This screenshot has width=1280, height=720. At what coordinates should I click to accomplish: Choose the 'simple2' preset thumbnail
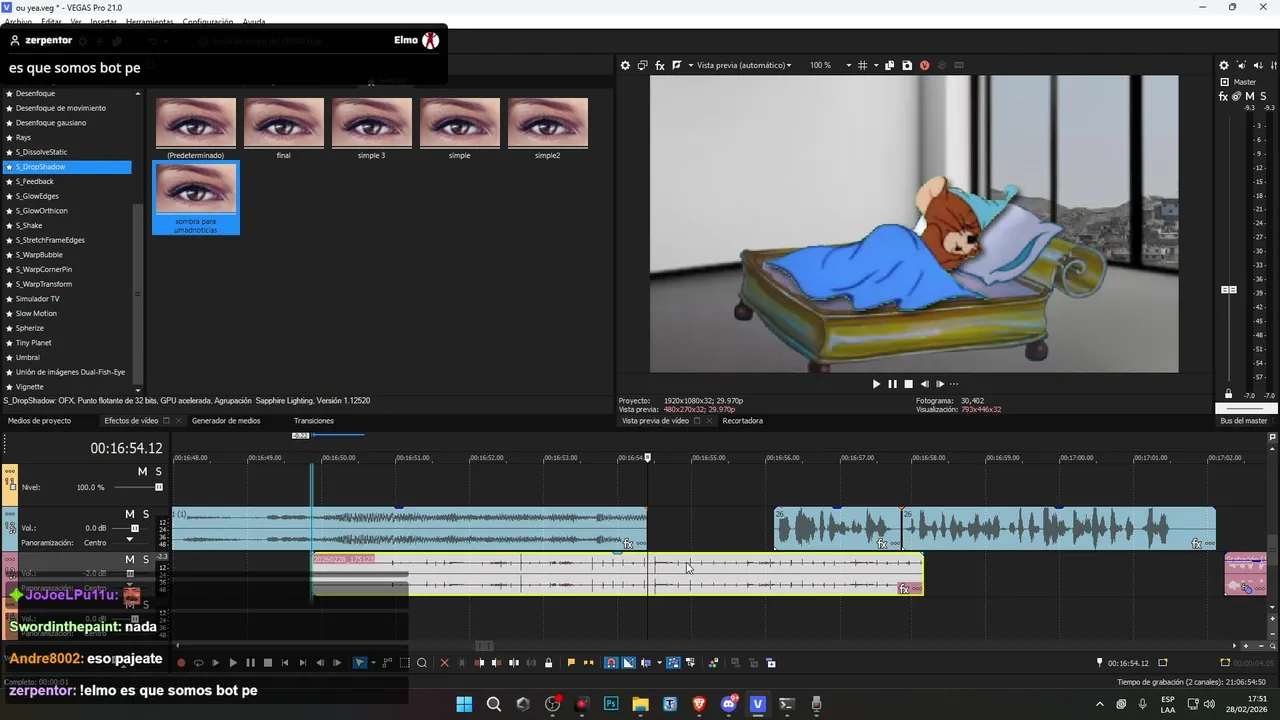point(548,123)
